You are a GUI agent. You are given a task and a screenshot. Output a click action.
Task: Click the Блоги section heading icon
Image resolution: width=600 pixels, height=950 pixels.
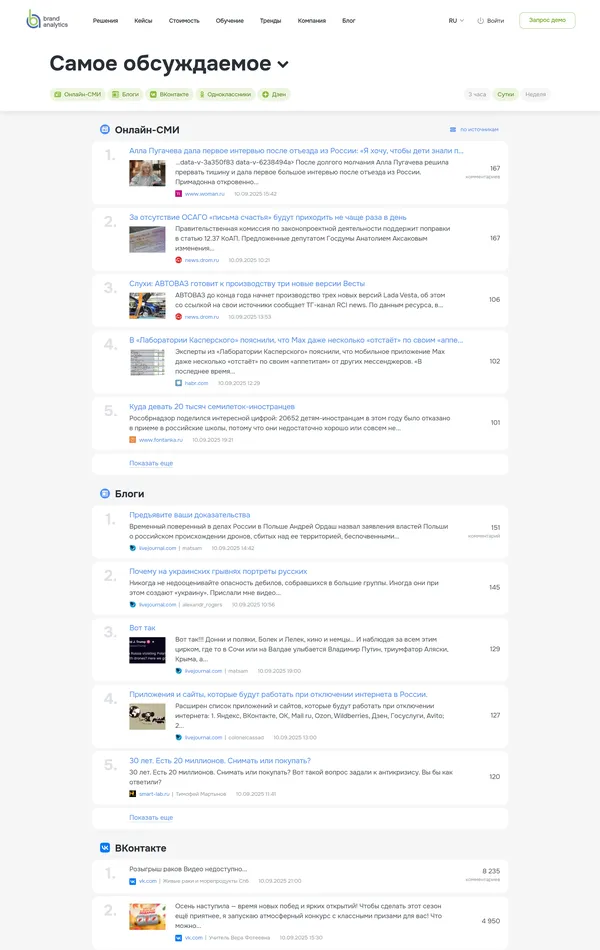click(105, 493)
